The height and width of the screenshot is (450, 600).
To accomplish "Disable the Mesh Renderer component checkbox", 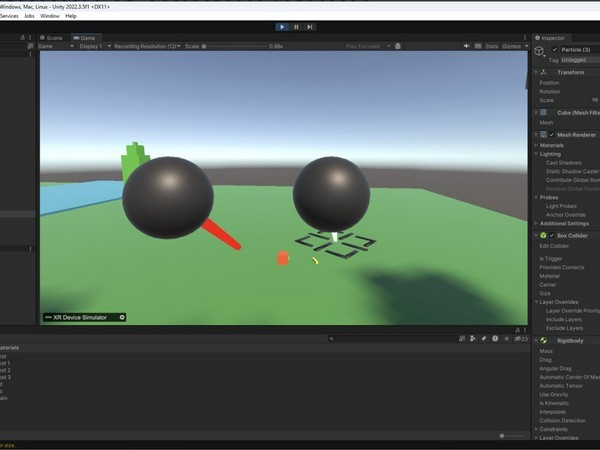I will (553, 134).
